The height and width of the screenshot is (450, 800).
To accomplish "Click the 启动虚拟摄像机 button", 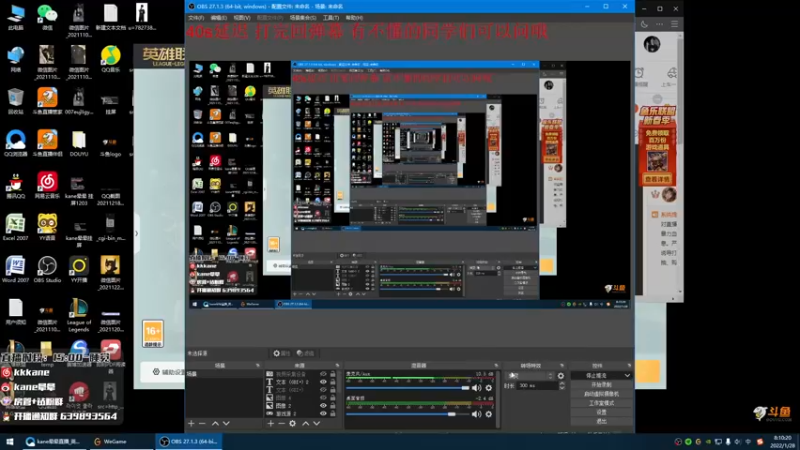I will [x=601, y=394].
